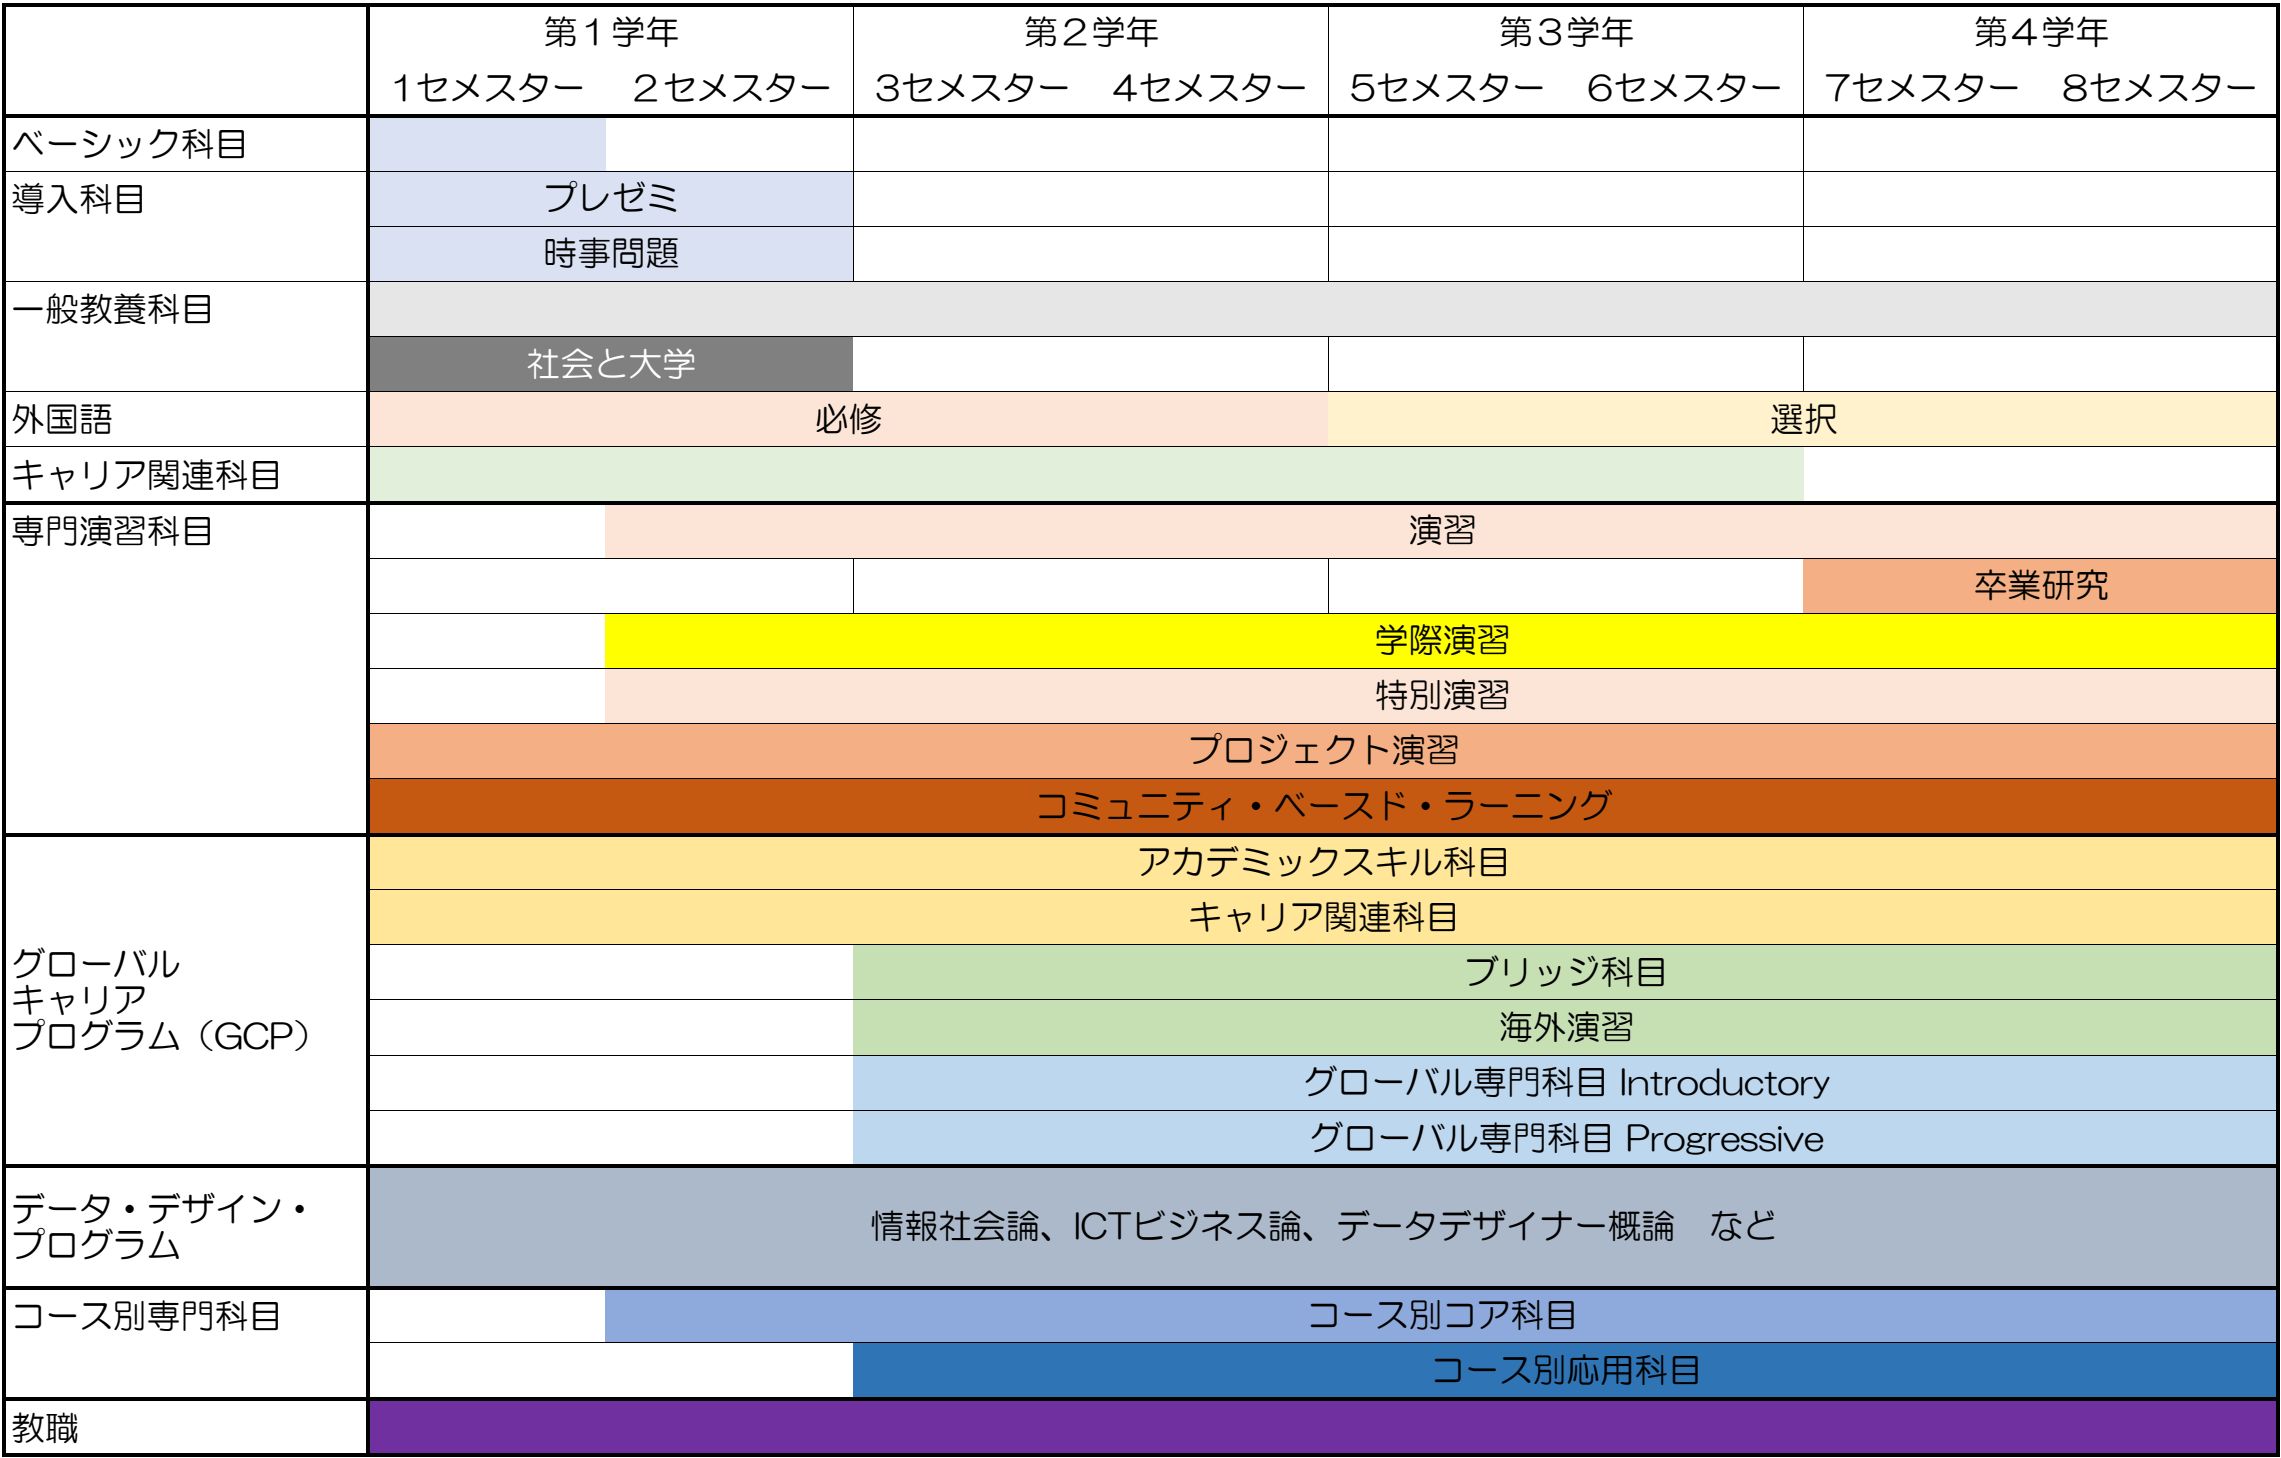Click the ブリッジ科目 green bar
2281x1458 pixels.
1565,972
